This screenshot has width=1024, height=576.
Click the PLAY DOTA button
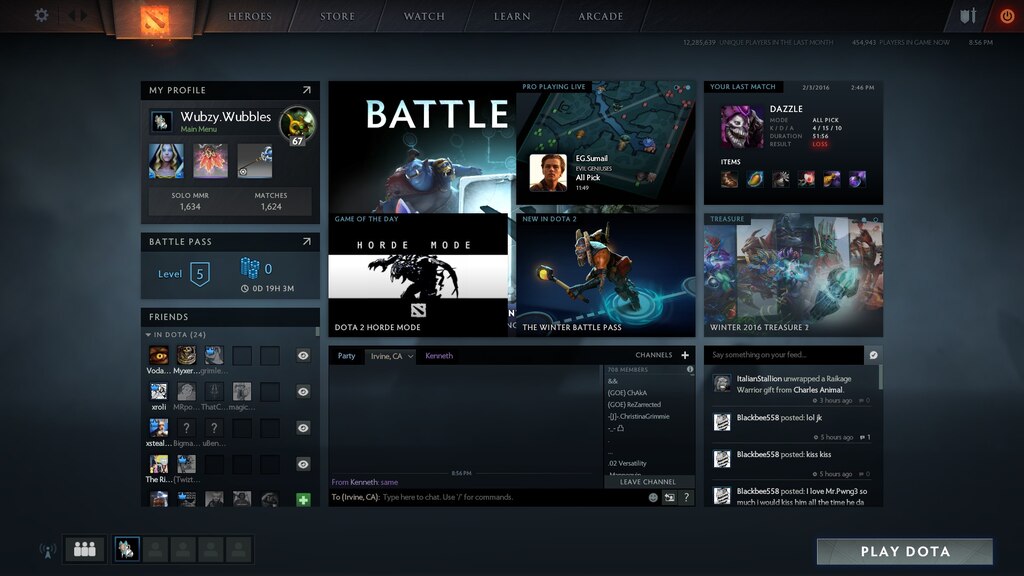[x=905, y=551]
